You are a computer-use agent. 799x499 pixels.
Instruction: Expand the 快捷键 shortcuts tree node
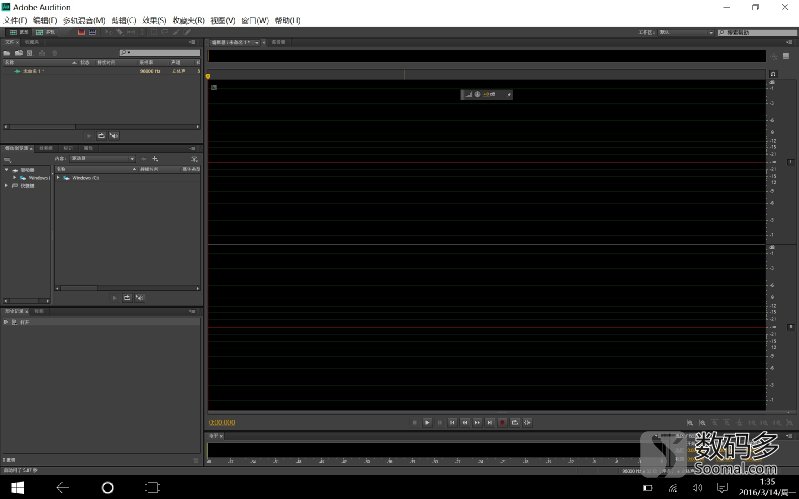coord(7,186)
